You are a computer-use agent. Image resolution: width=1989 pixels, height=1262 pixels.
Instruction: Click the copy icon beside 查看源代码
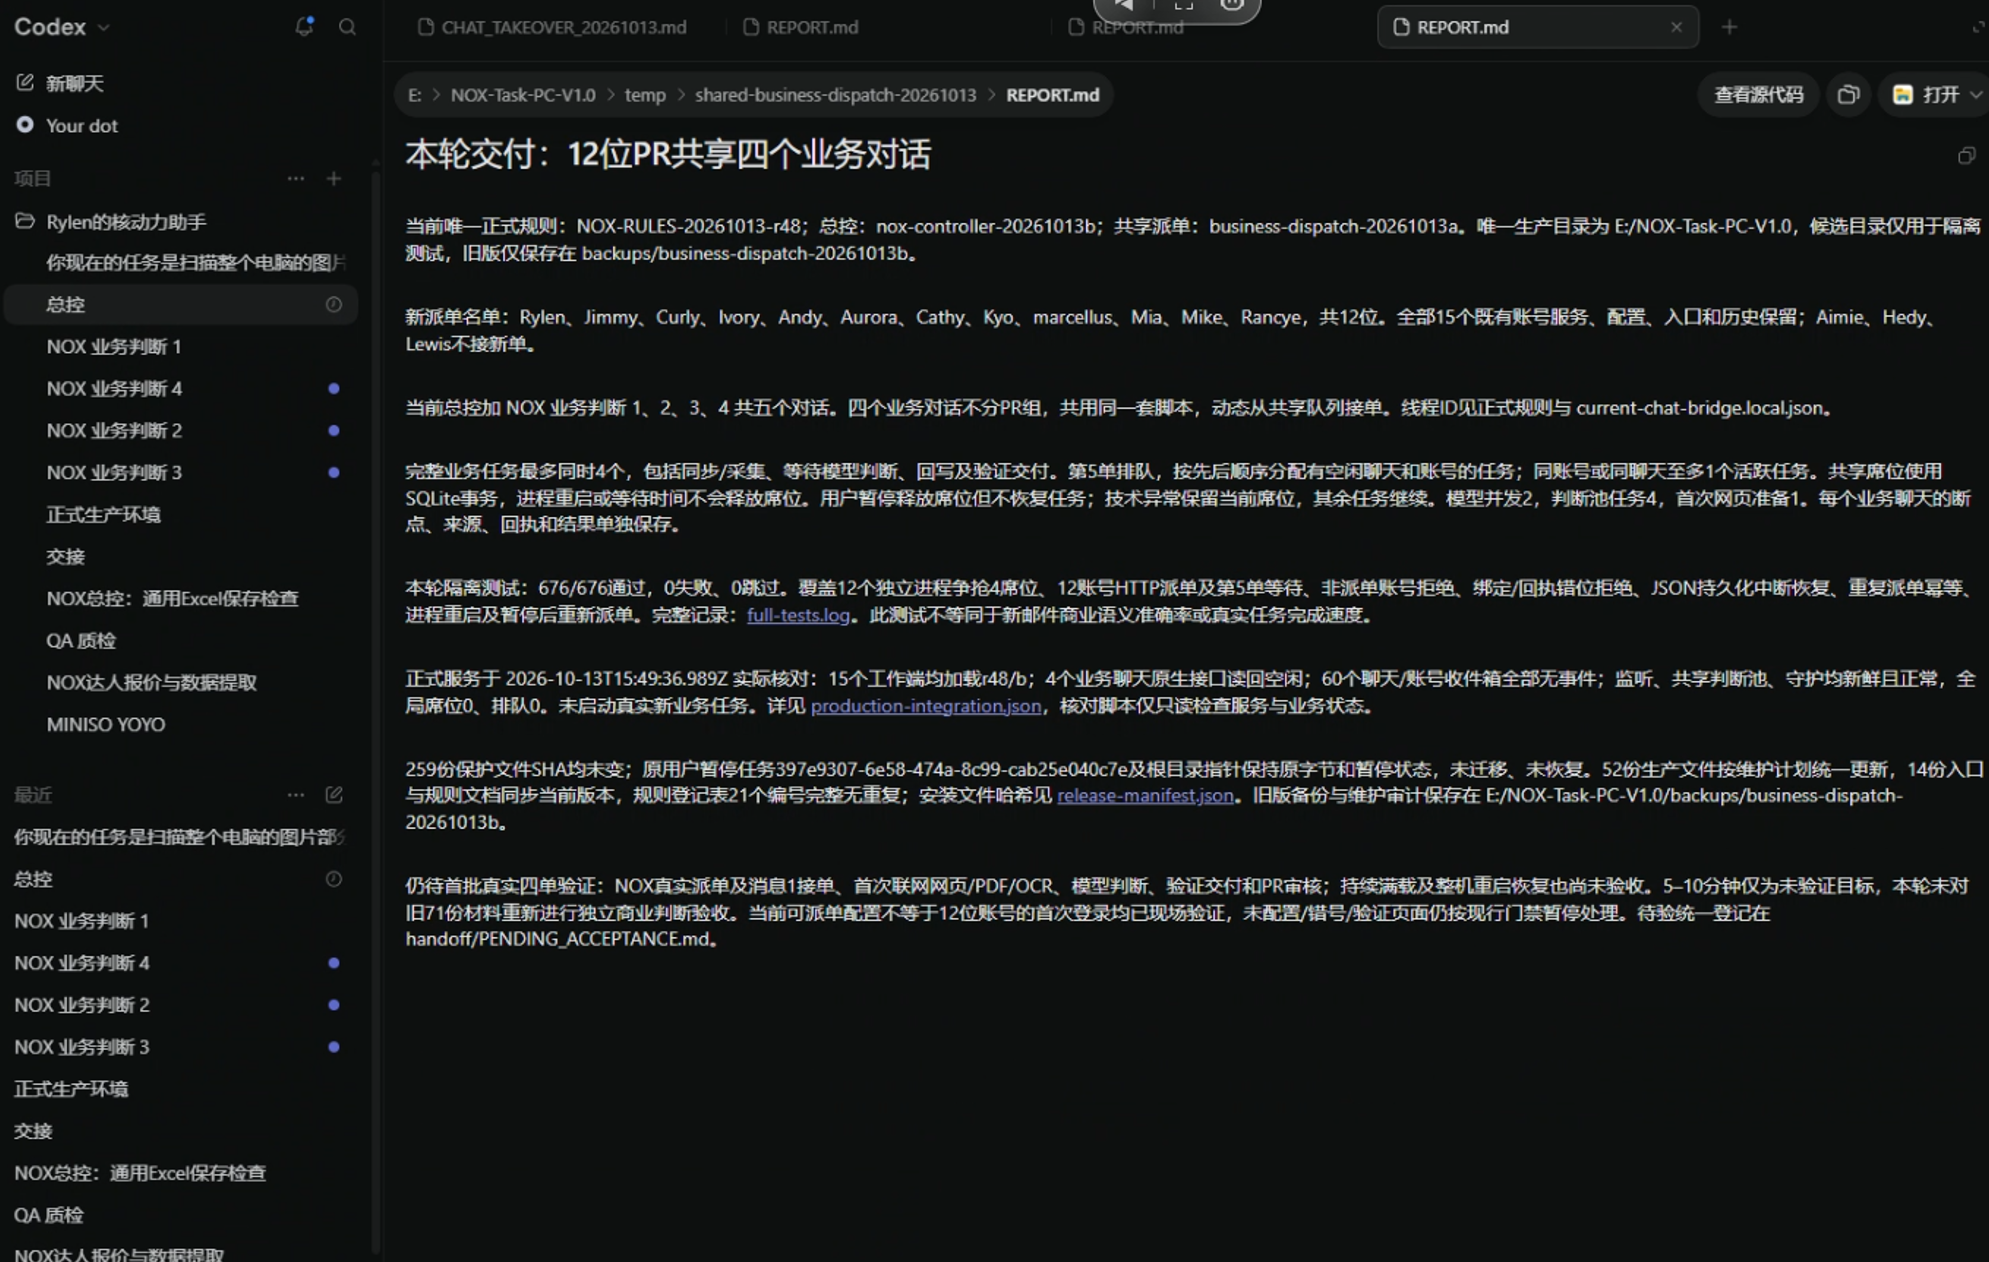tap(1848, 95)
